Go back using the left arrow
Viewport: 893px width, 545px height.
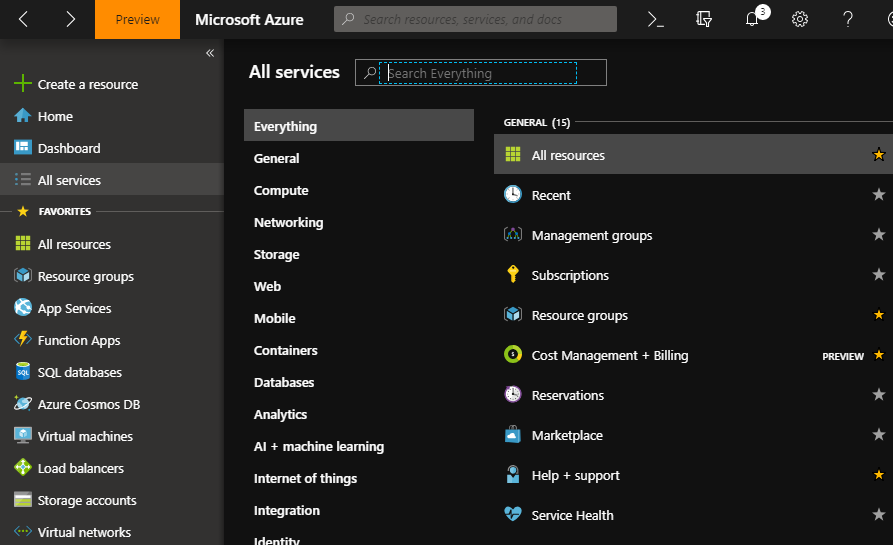point(24,19)
